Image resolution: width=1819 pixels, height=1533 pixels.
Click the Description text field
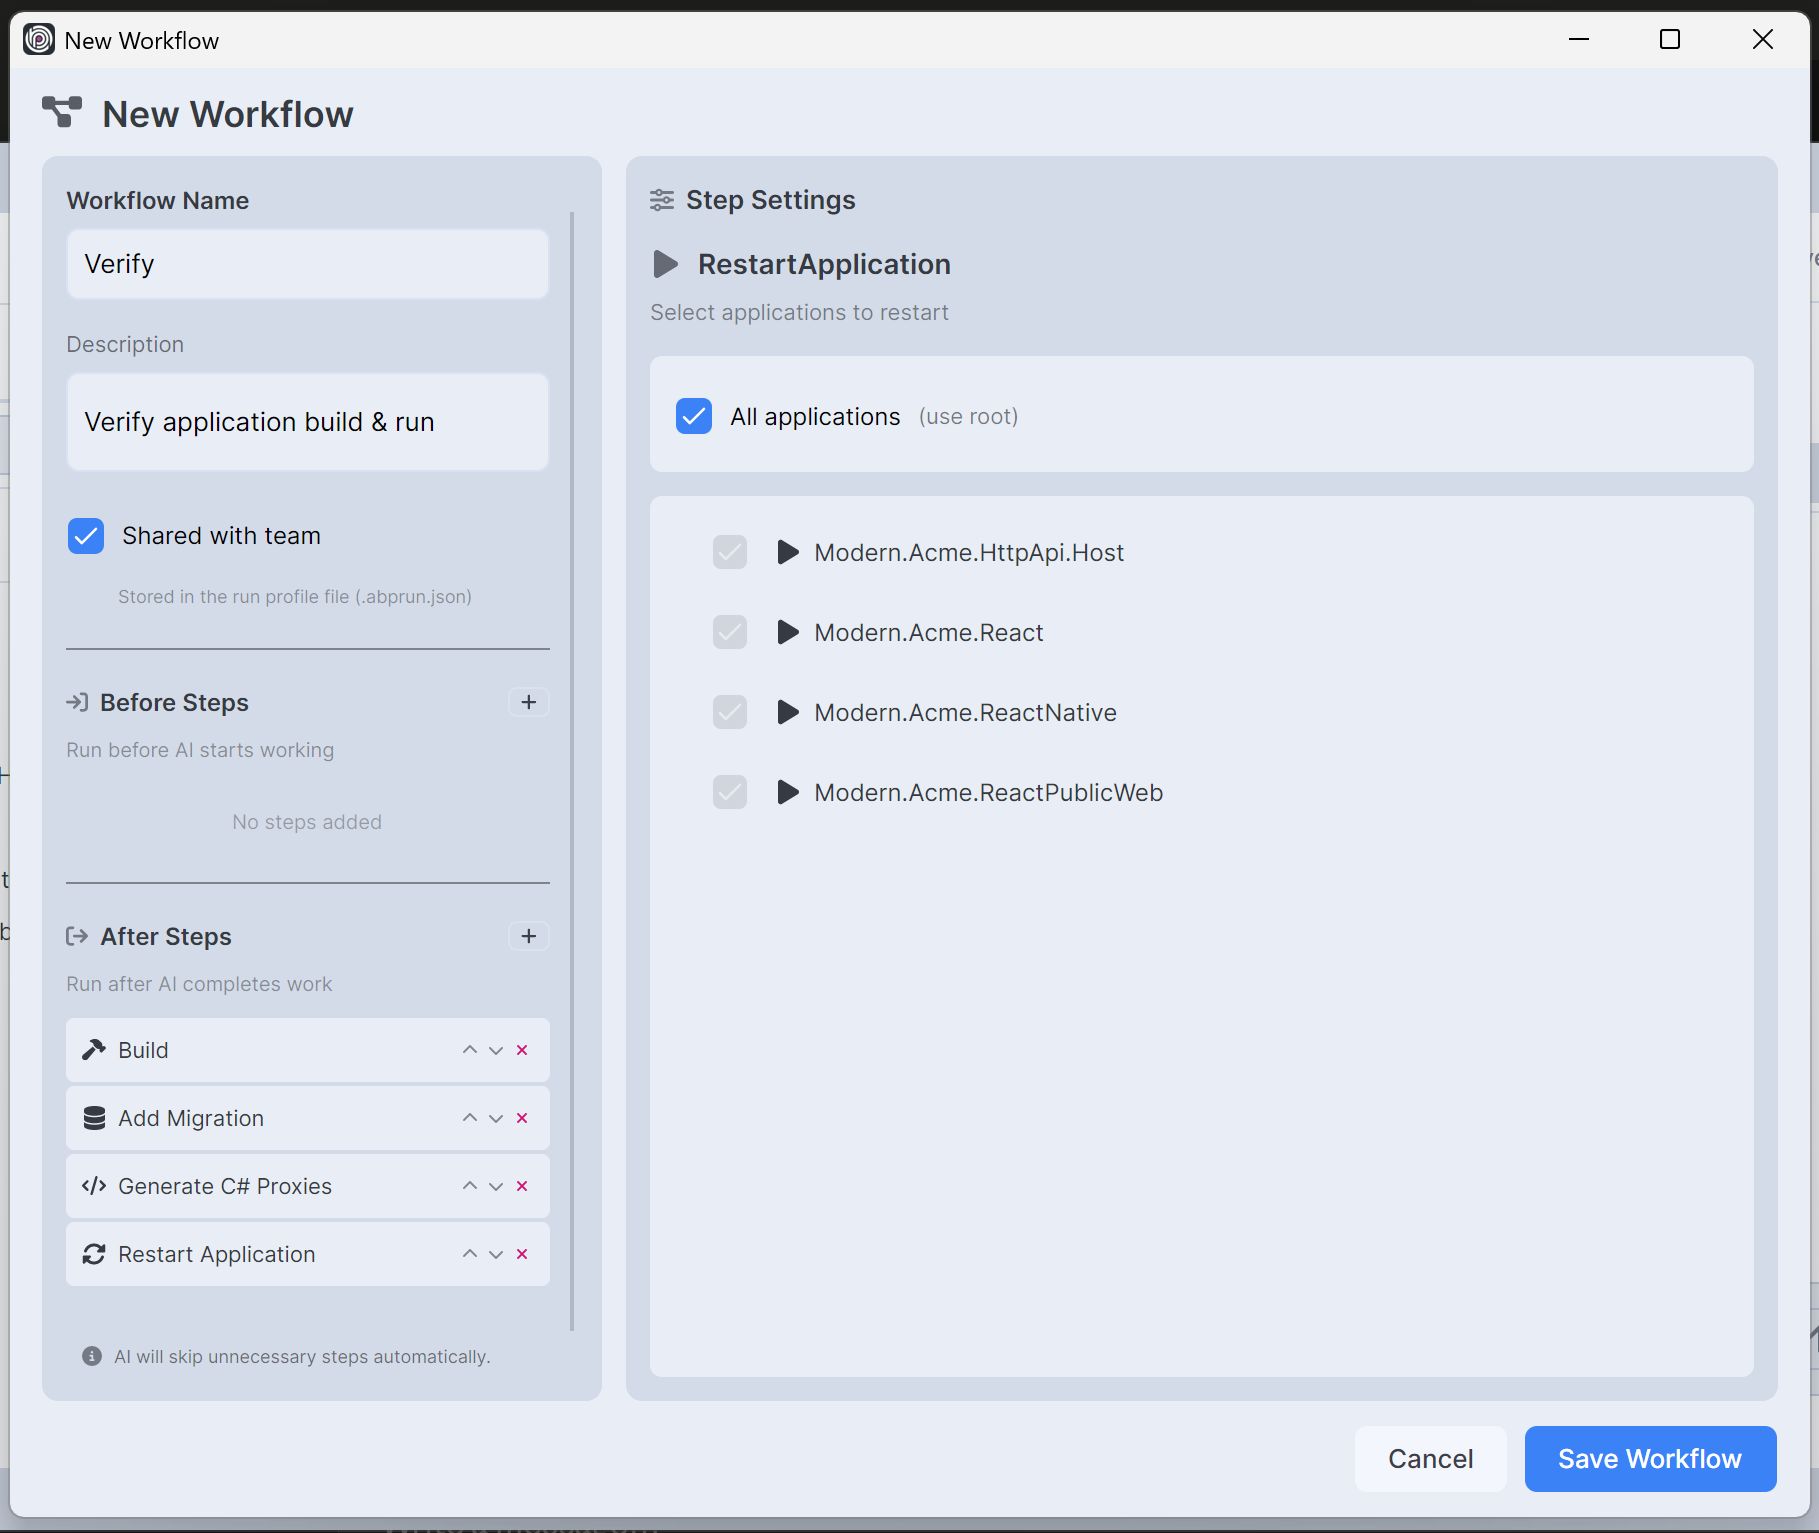[x=308, y=422]
